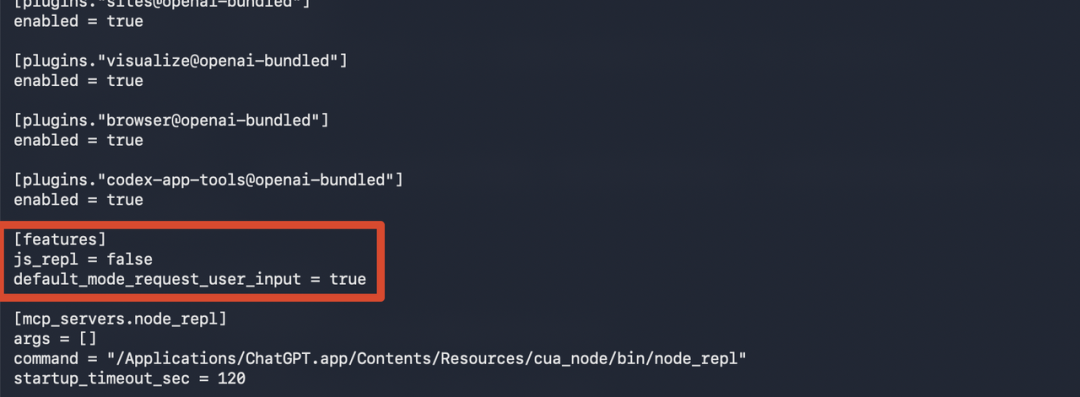Click the js_repl = false line
This screenshot has width=1080, height=397.
83,259
